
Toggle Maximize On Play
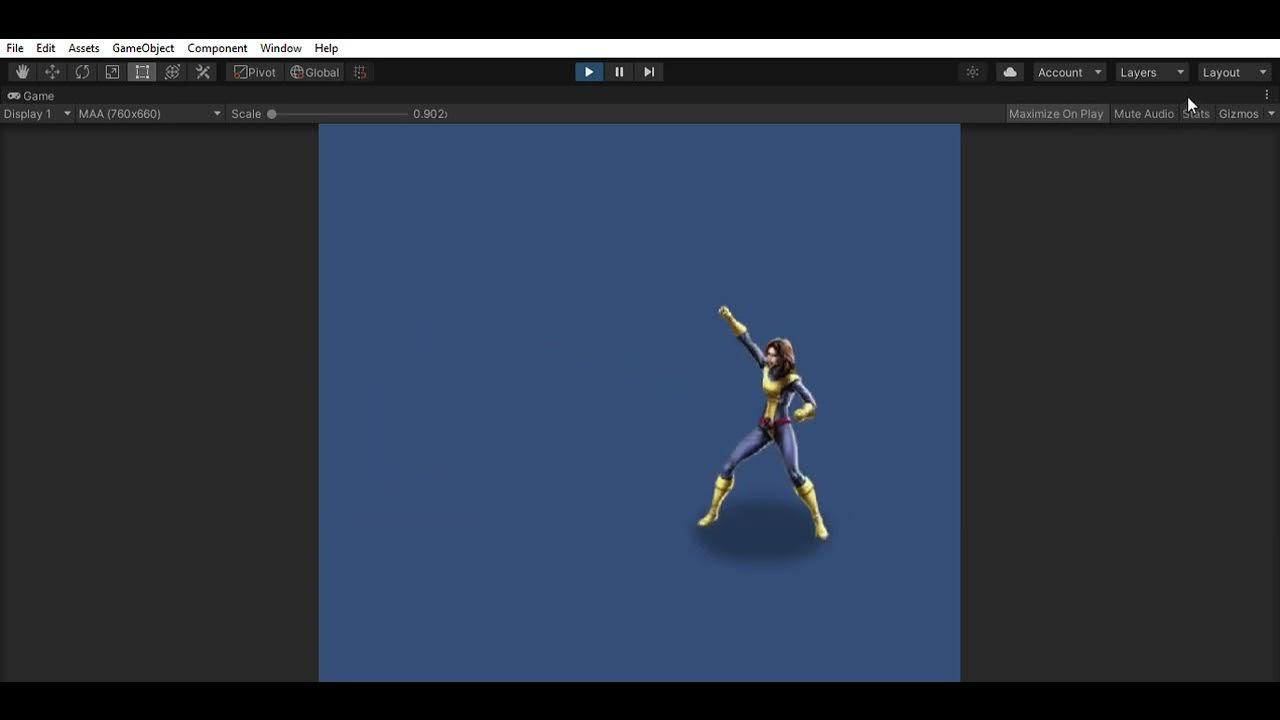tap(1056, 114)
